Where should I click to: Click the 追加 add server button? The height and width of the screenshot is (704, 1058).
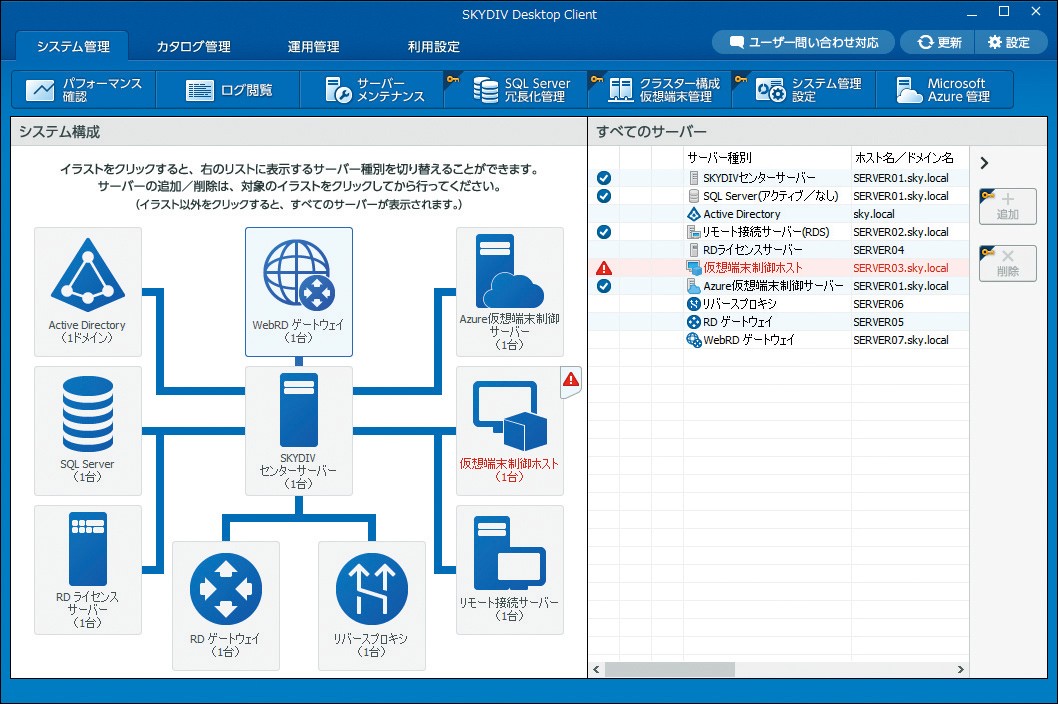click(x=1007, y=206)
